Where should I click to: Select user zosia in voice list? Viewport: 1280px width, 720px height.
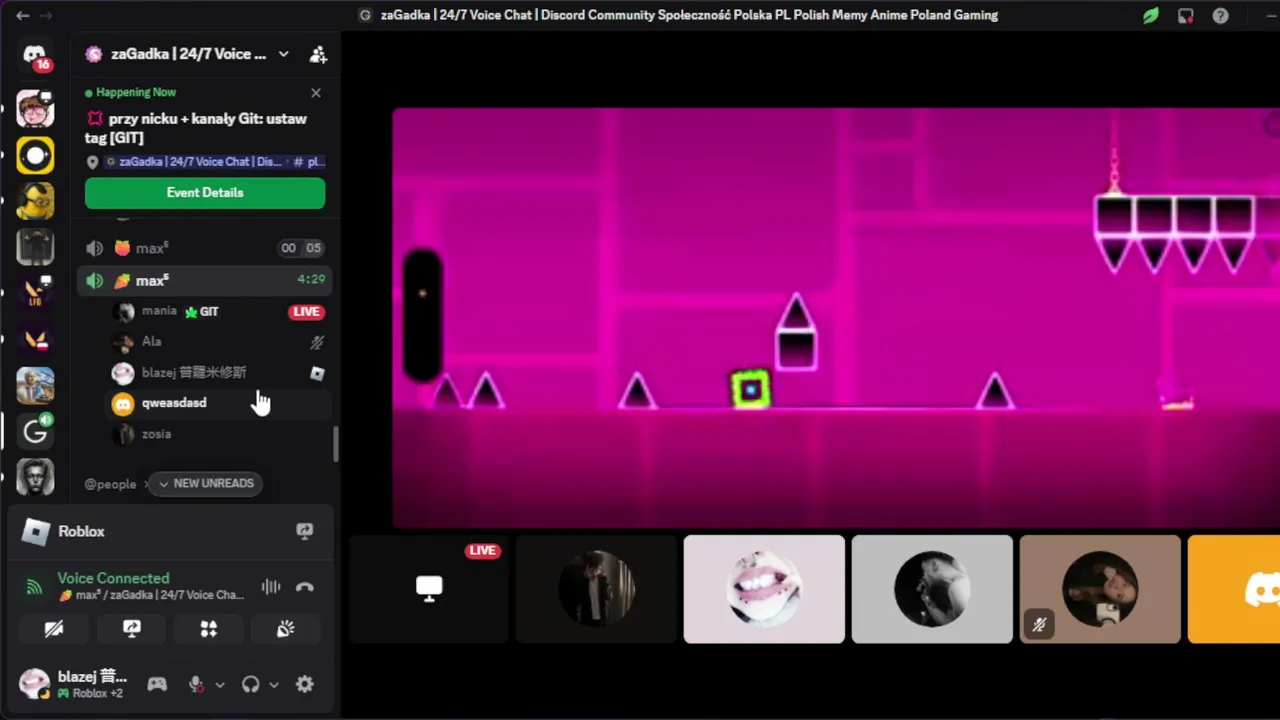[x=218, y=434]
